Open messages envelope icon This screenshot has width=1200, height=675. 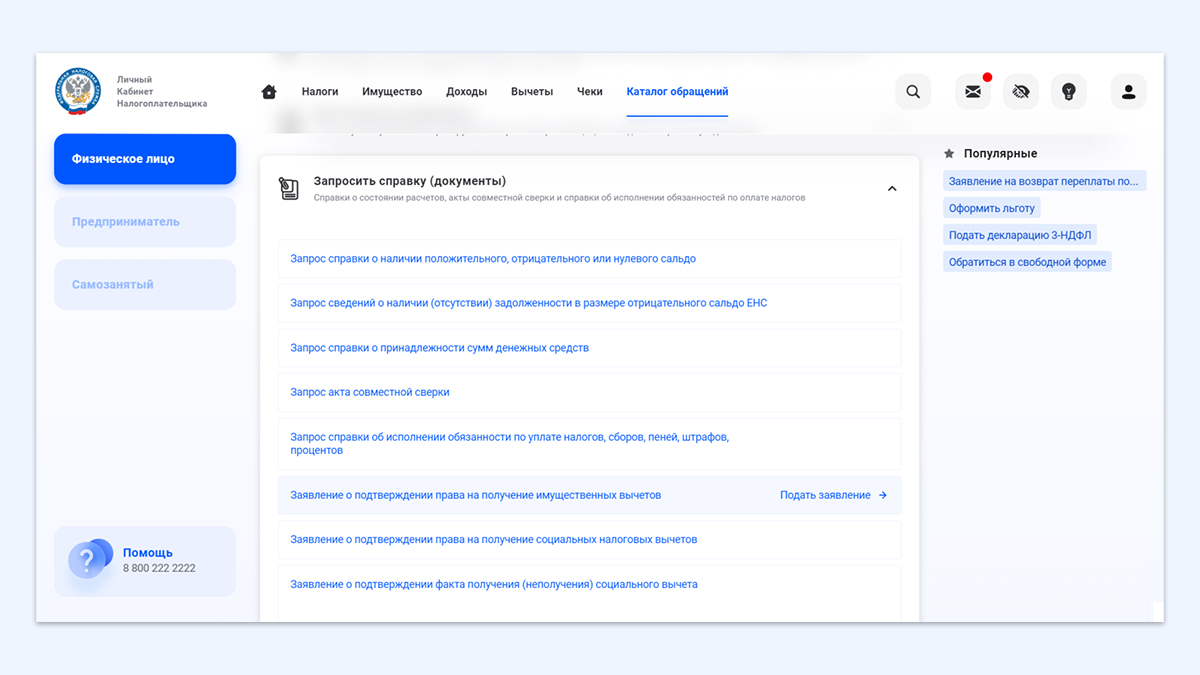[x=973, y=92]
